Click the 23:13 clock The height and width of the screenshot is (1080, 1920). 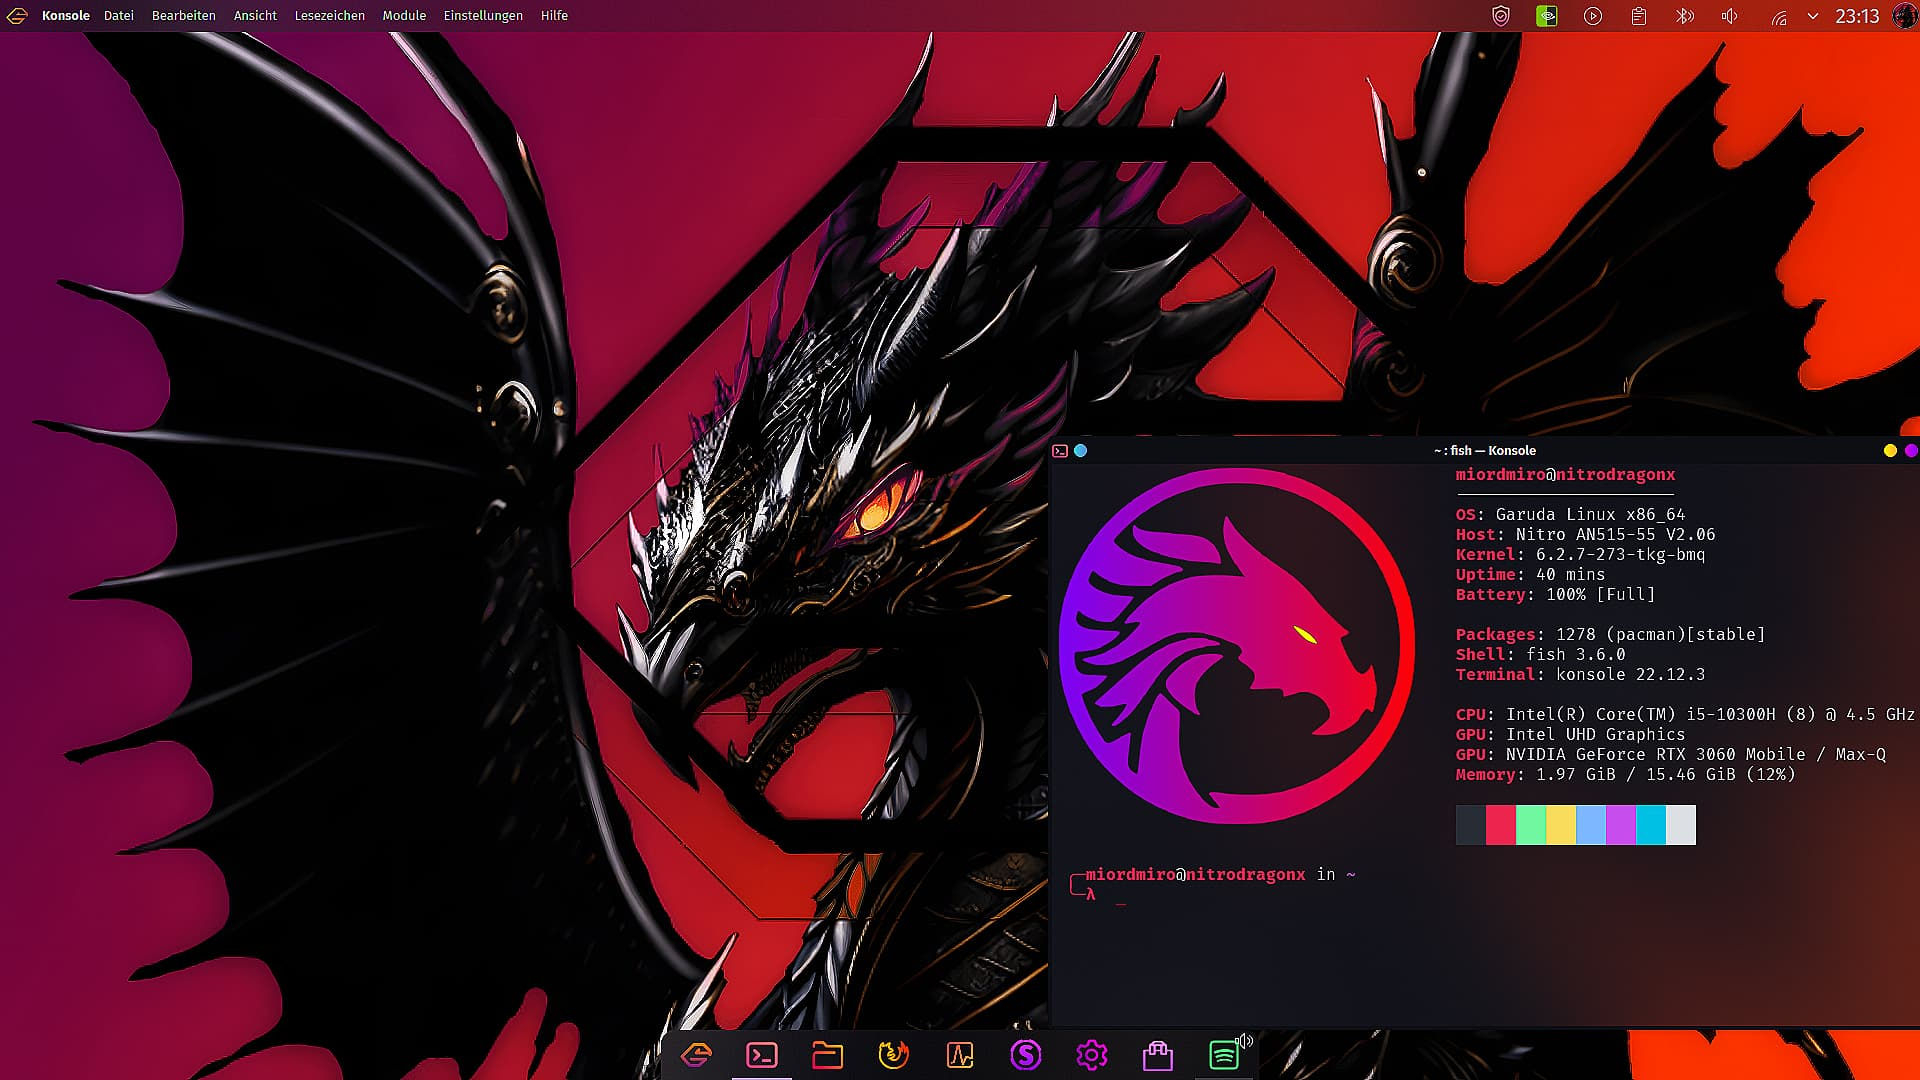tap(1857, 16)
